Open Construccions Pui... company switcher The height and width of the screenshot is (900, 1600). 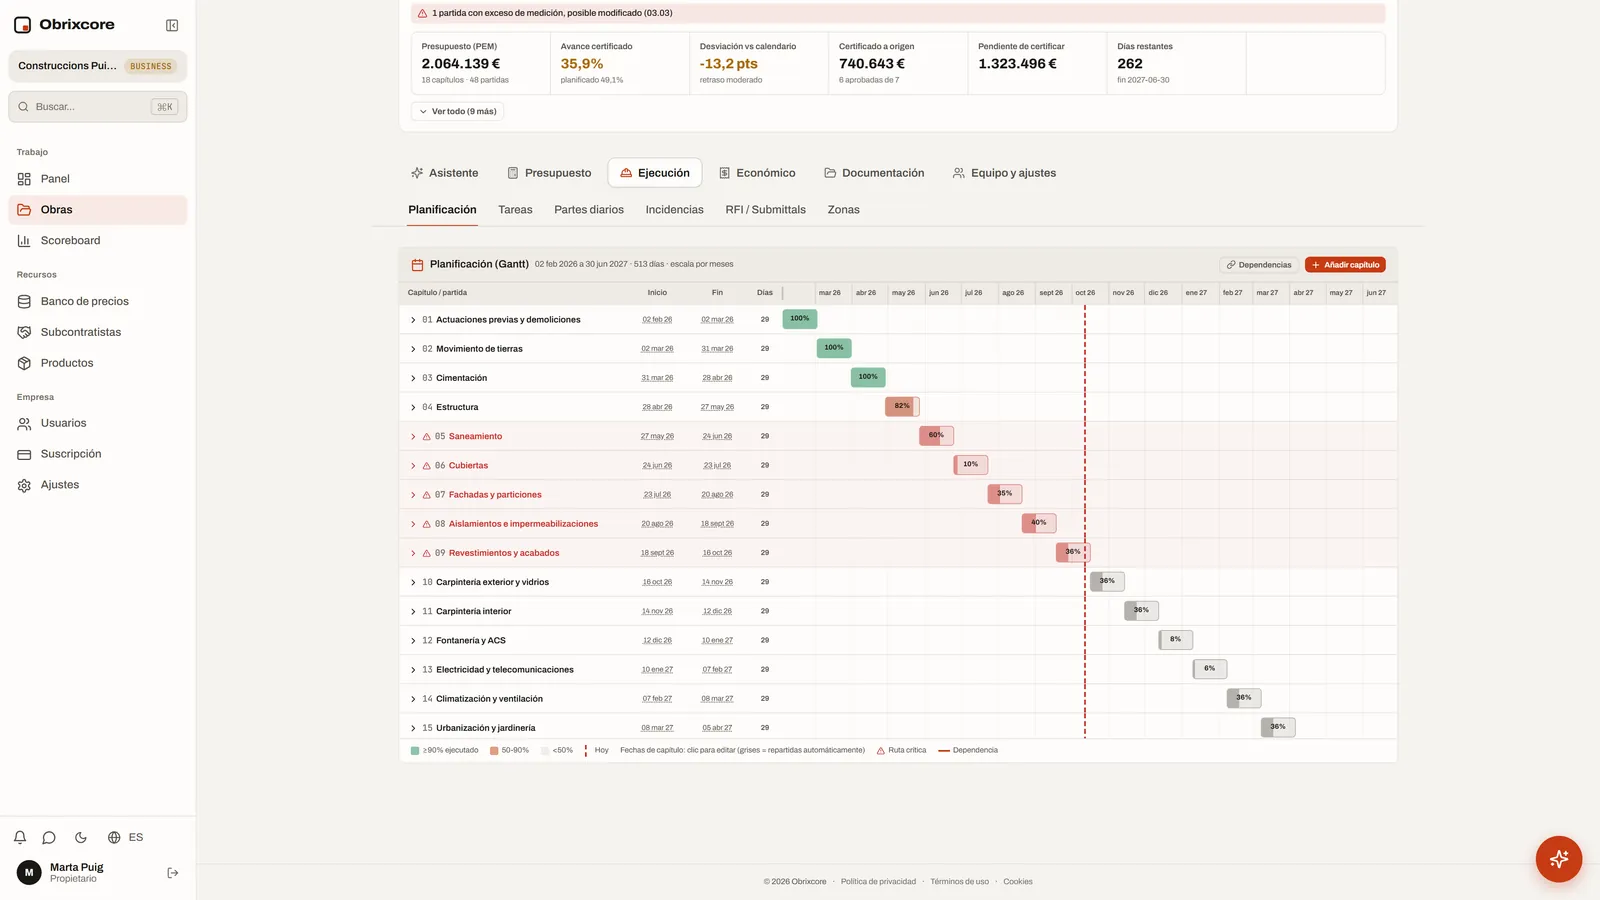tap(98, 66)
